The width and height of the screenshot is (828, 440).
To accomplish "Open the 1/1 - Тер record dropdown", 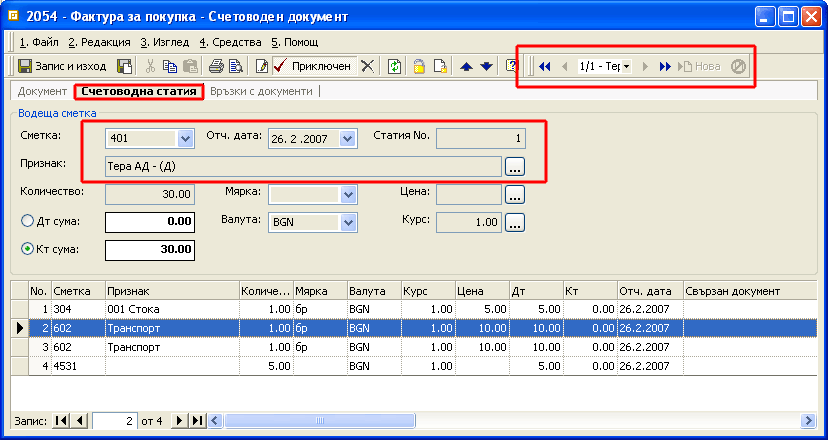I will tap(626, 67).
